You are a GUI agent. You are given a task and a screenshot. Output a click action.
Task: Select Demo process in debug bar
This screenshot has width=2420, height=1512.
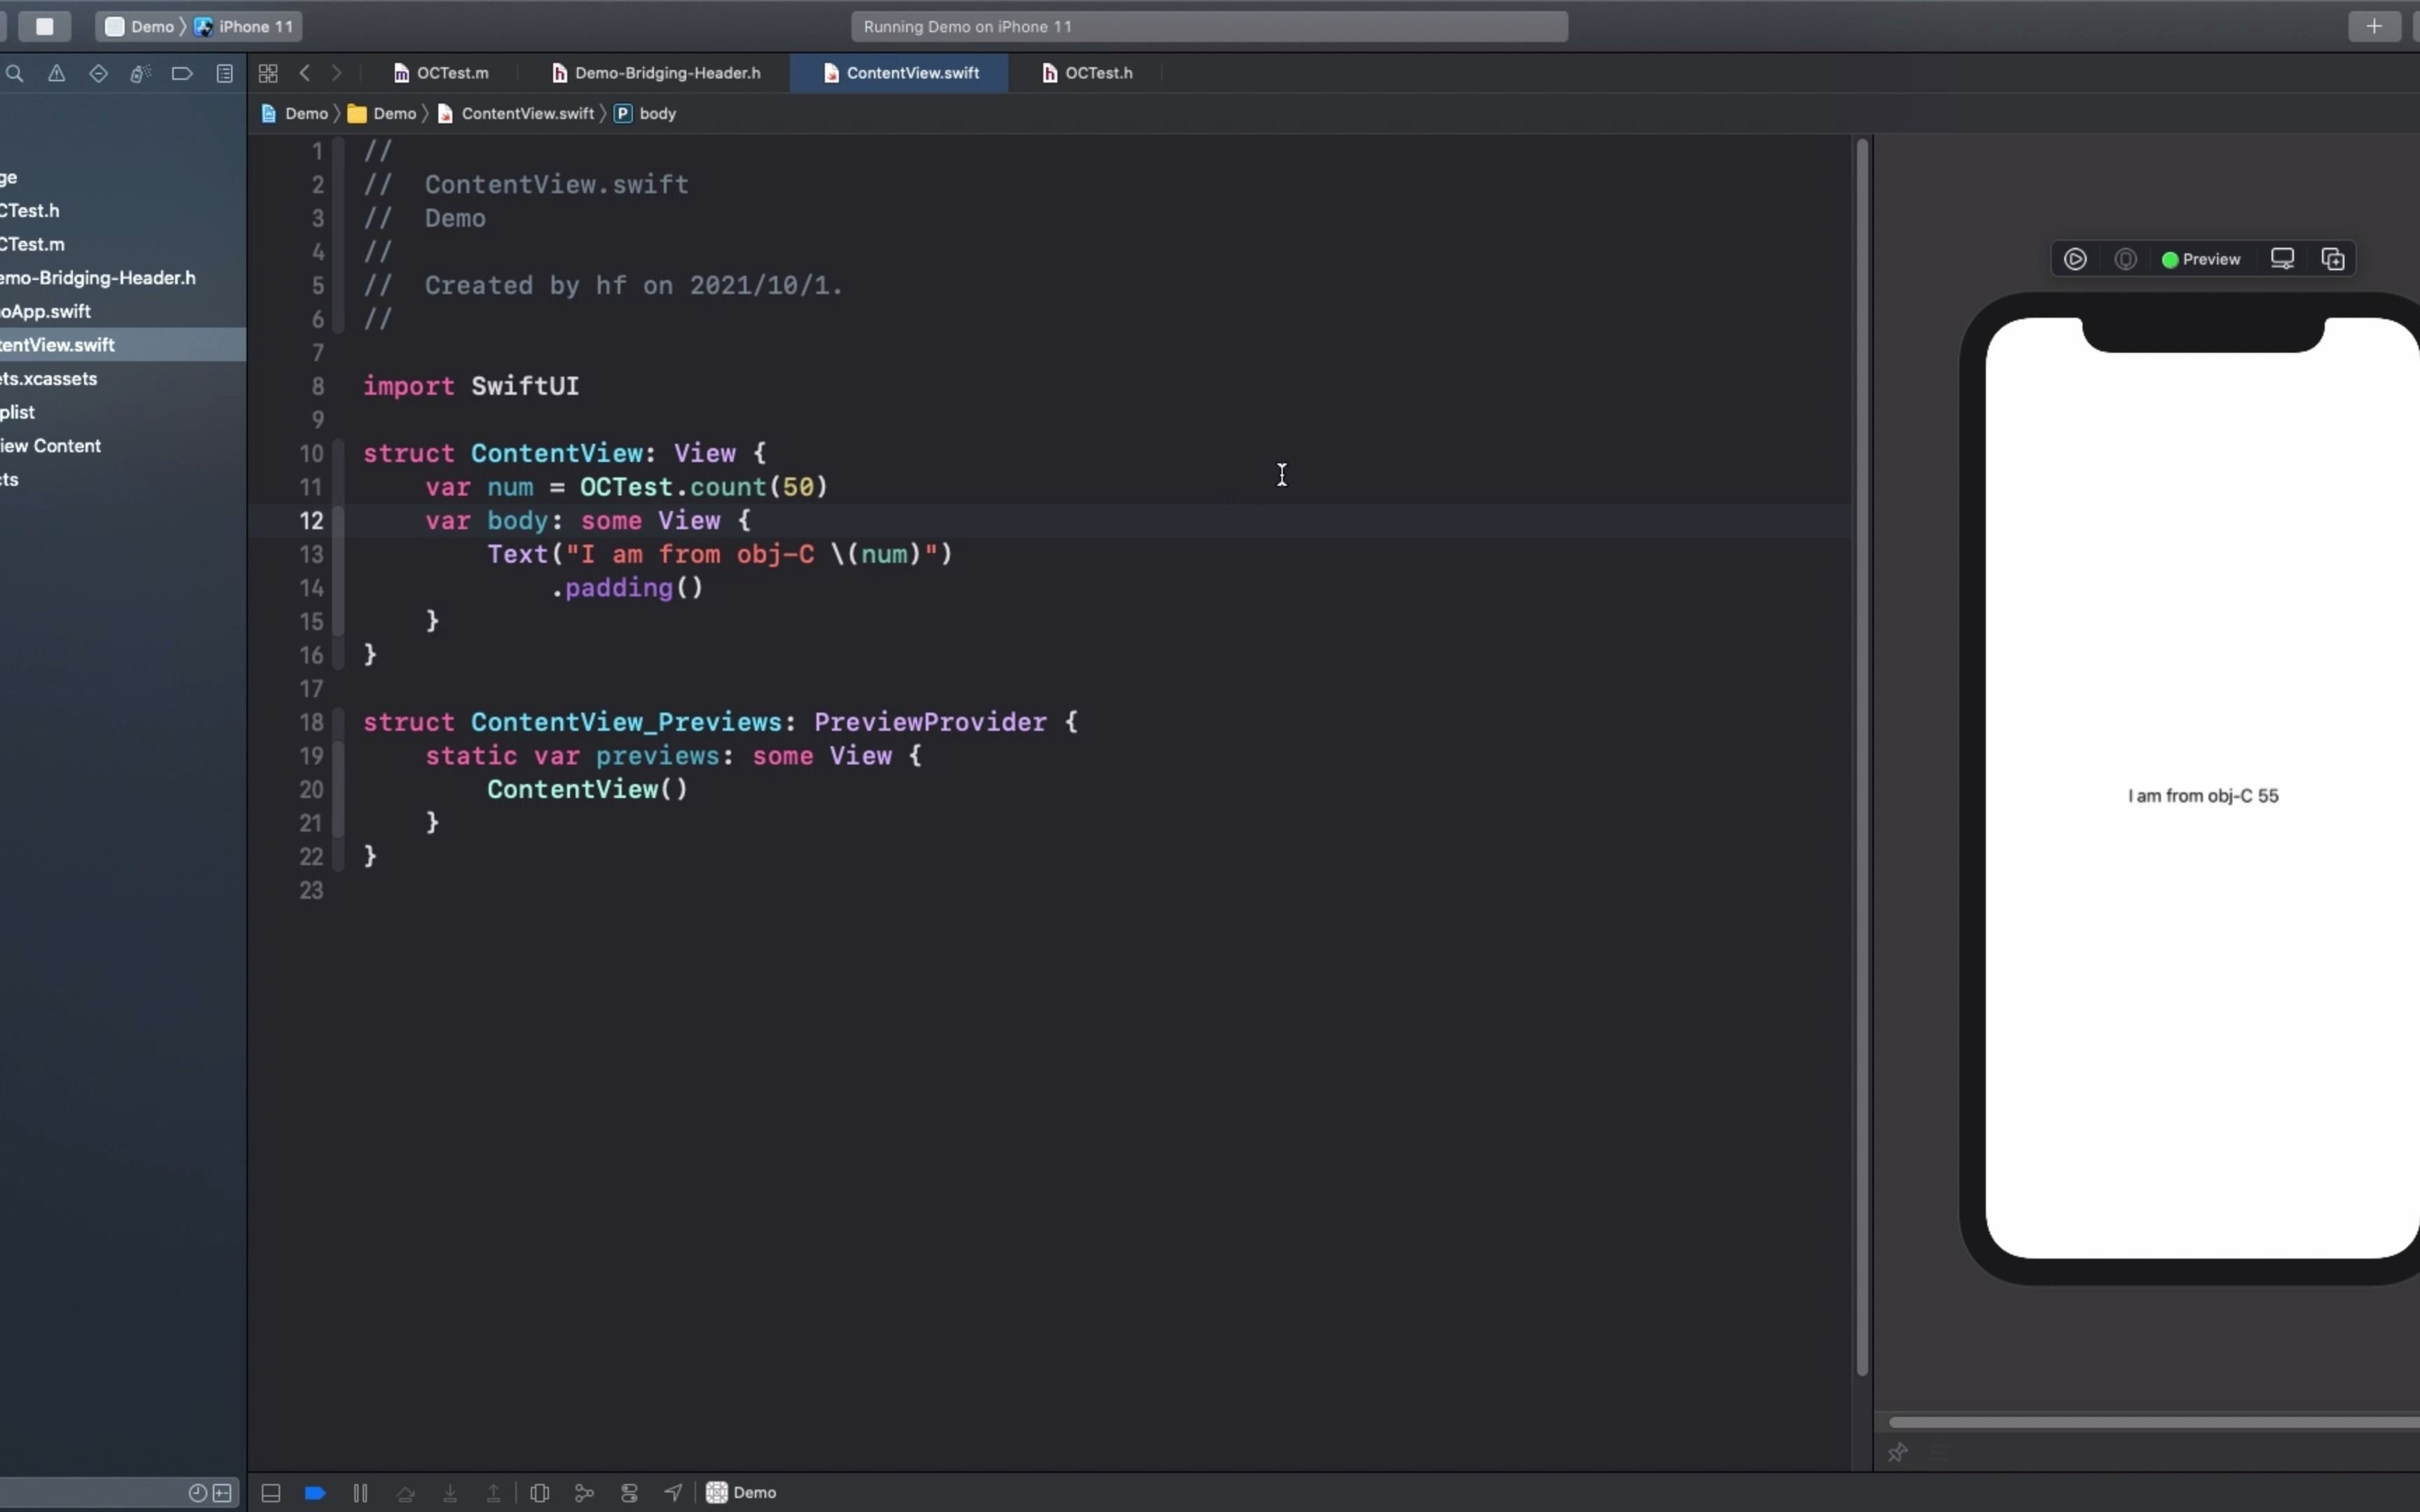pyautogui.click(x=741, y=1493)
